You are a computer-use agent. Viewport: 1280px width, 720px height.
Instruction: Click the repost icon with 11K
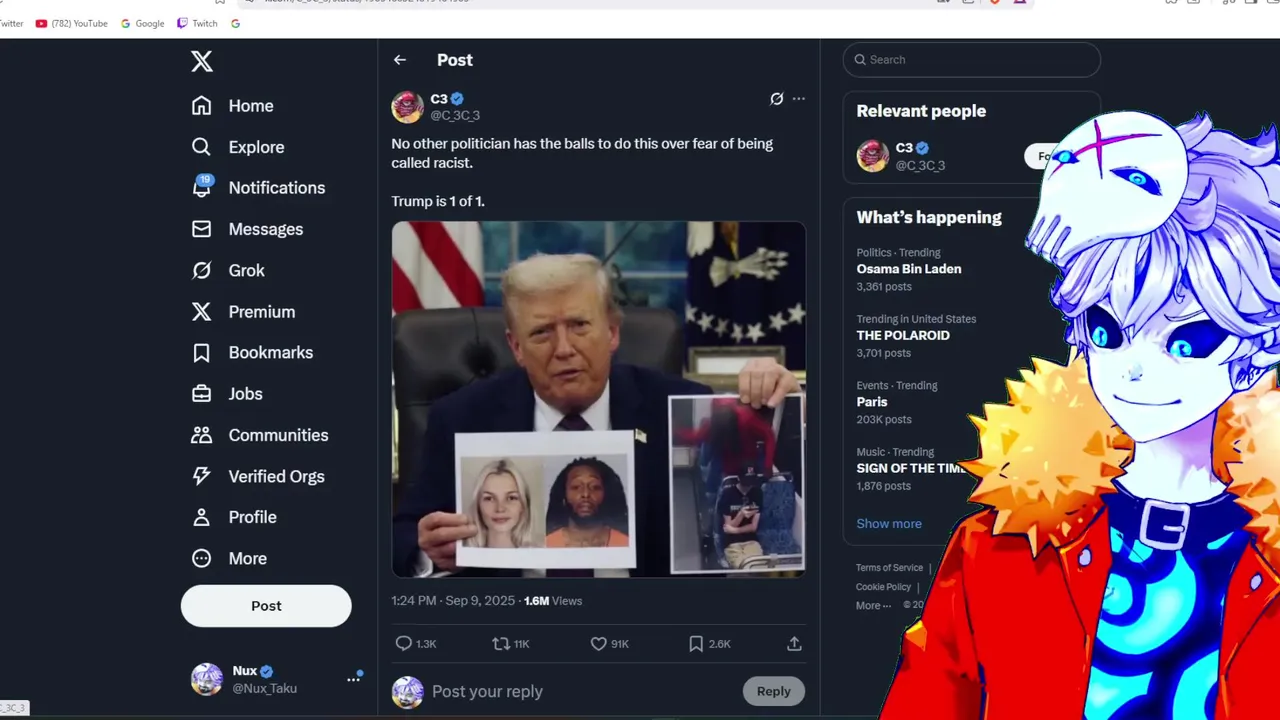[501, 644]
